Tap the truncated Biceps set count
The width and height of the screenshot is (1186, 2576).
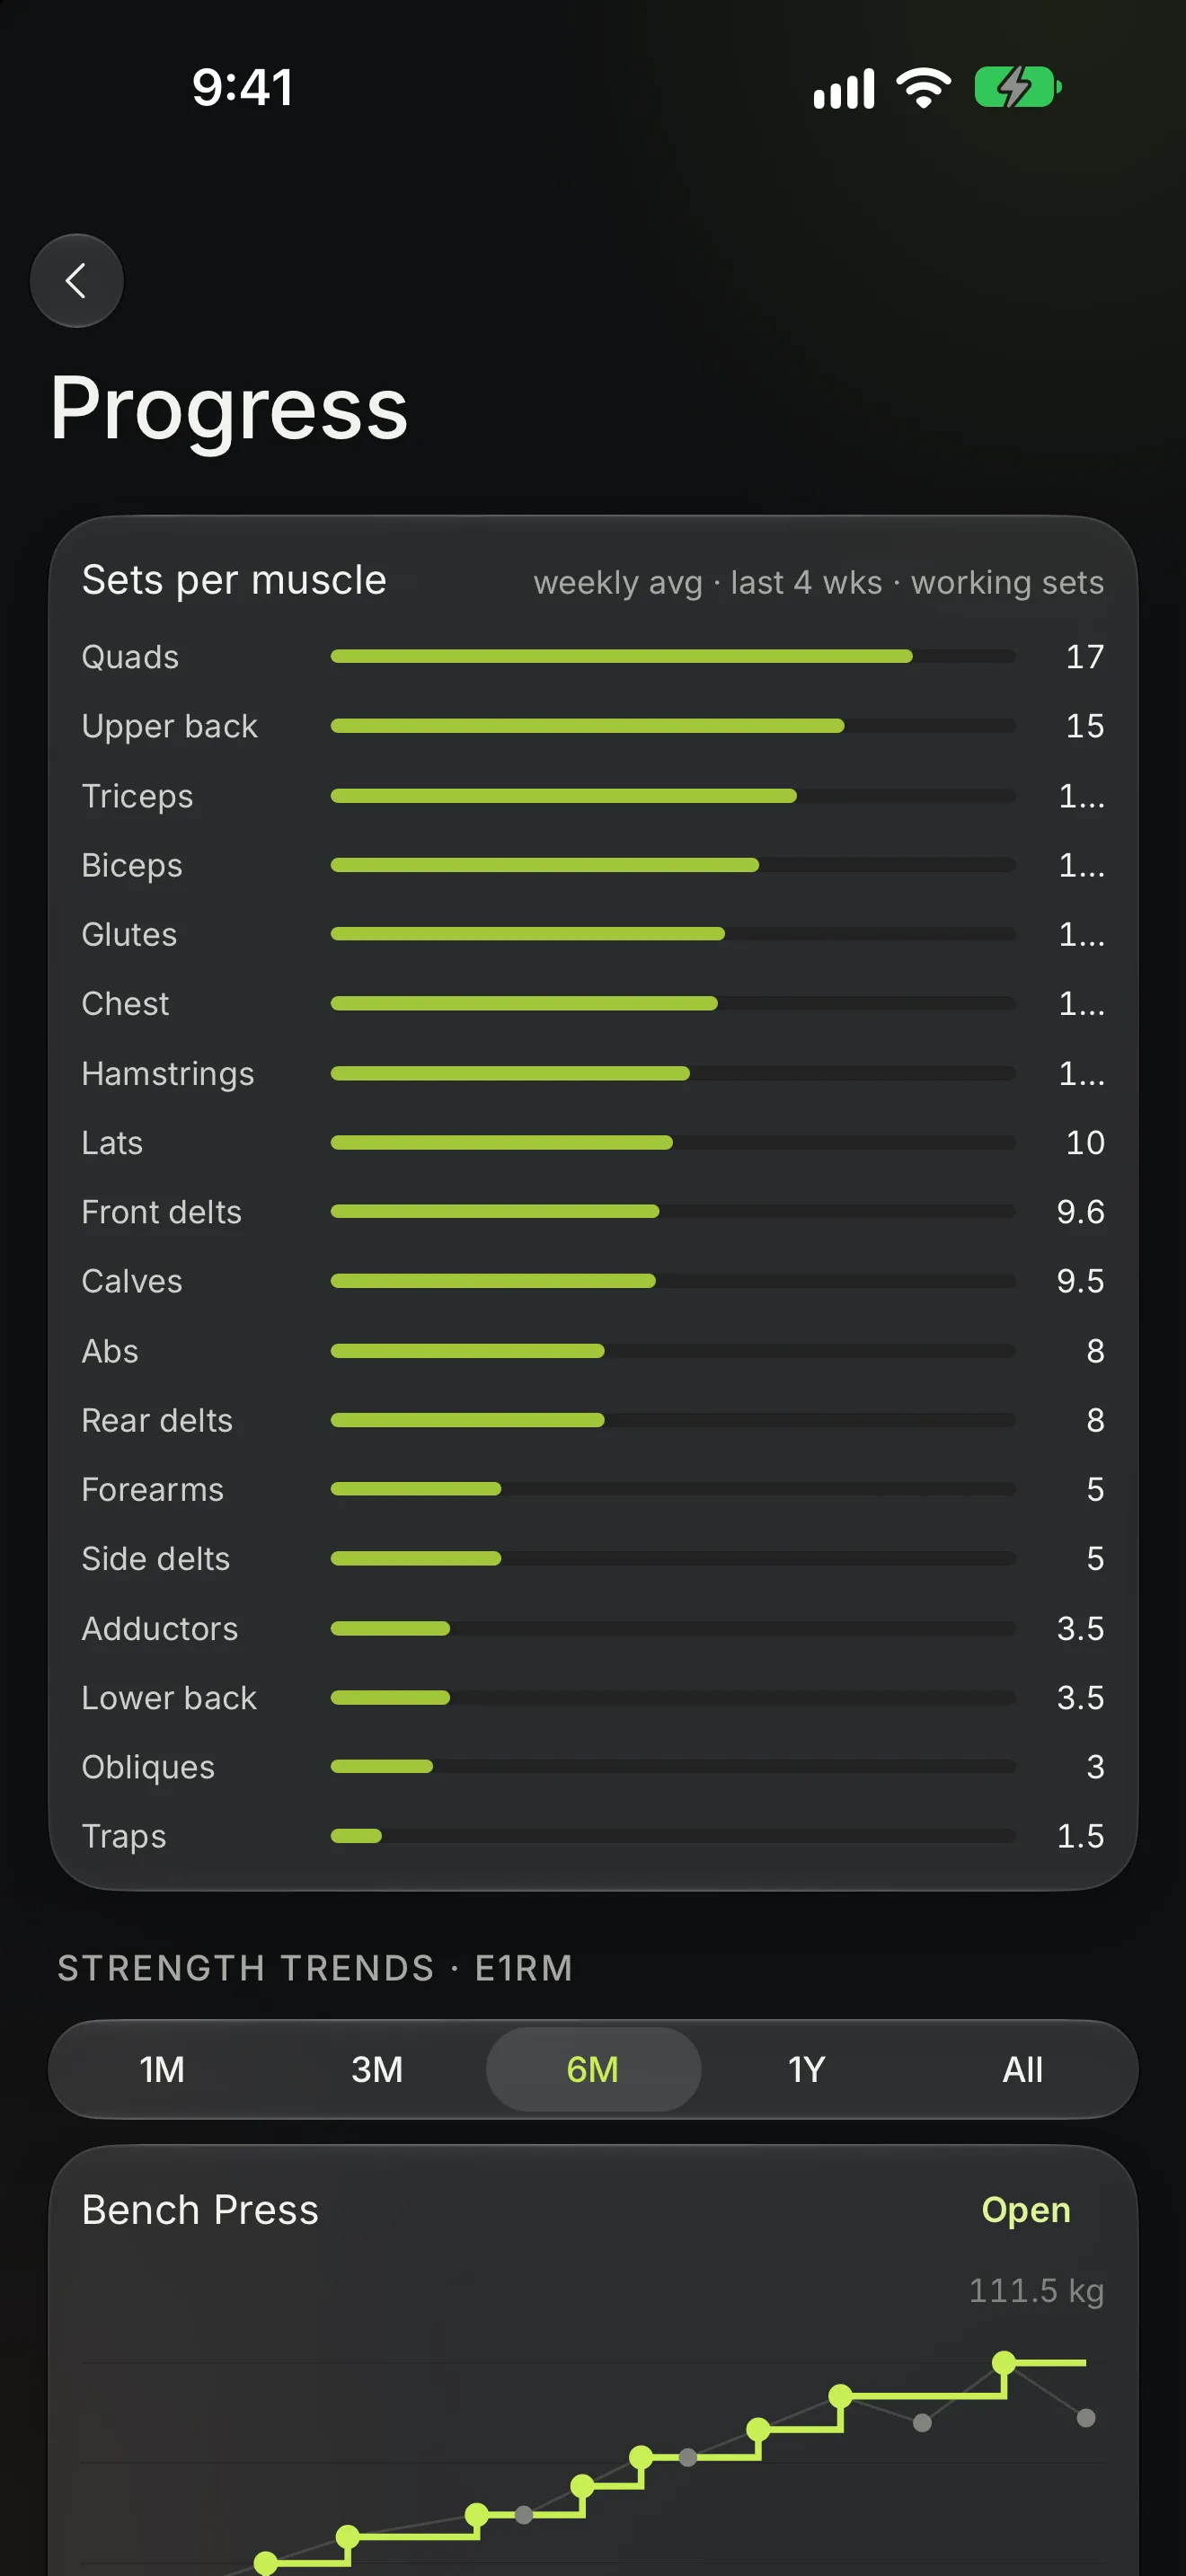[1081, 865]
